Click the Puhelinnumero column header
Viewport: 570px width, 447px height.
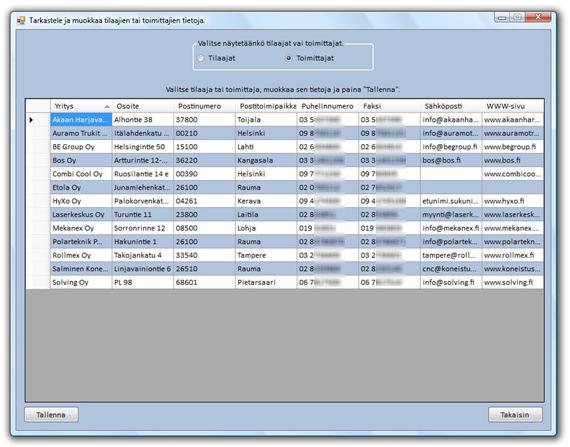tap(328, 106)
